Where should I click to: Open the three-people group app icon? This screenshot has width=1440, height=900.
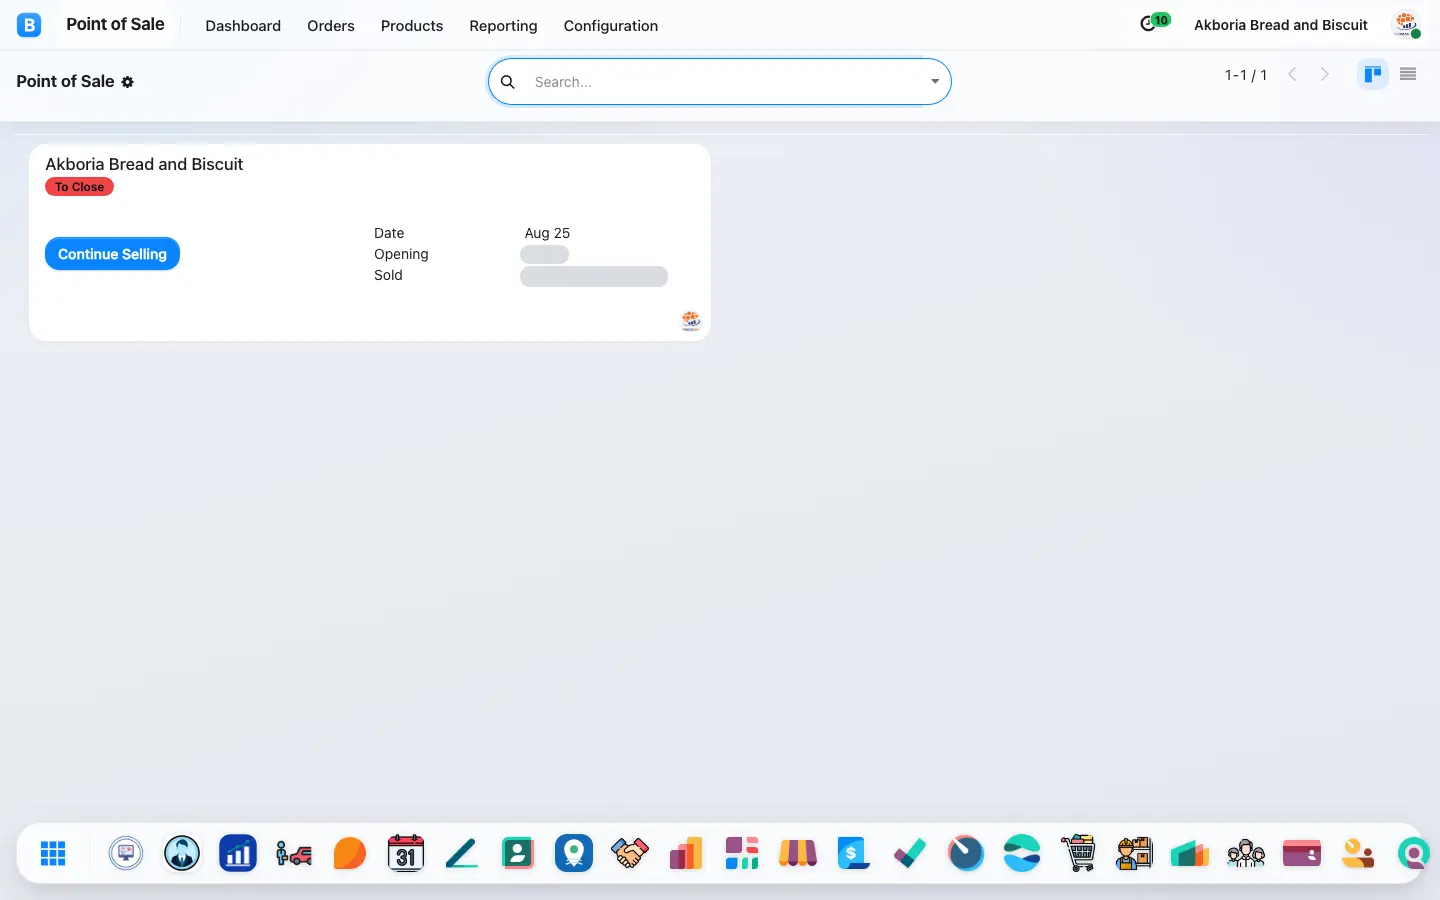coord(1246,853)
